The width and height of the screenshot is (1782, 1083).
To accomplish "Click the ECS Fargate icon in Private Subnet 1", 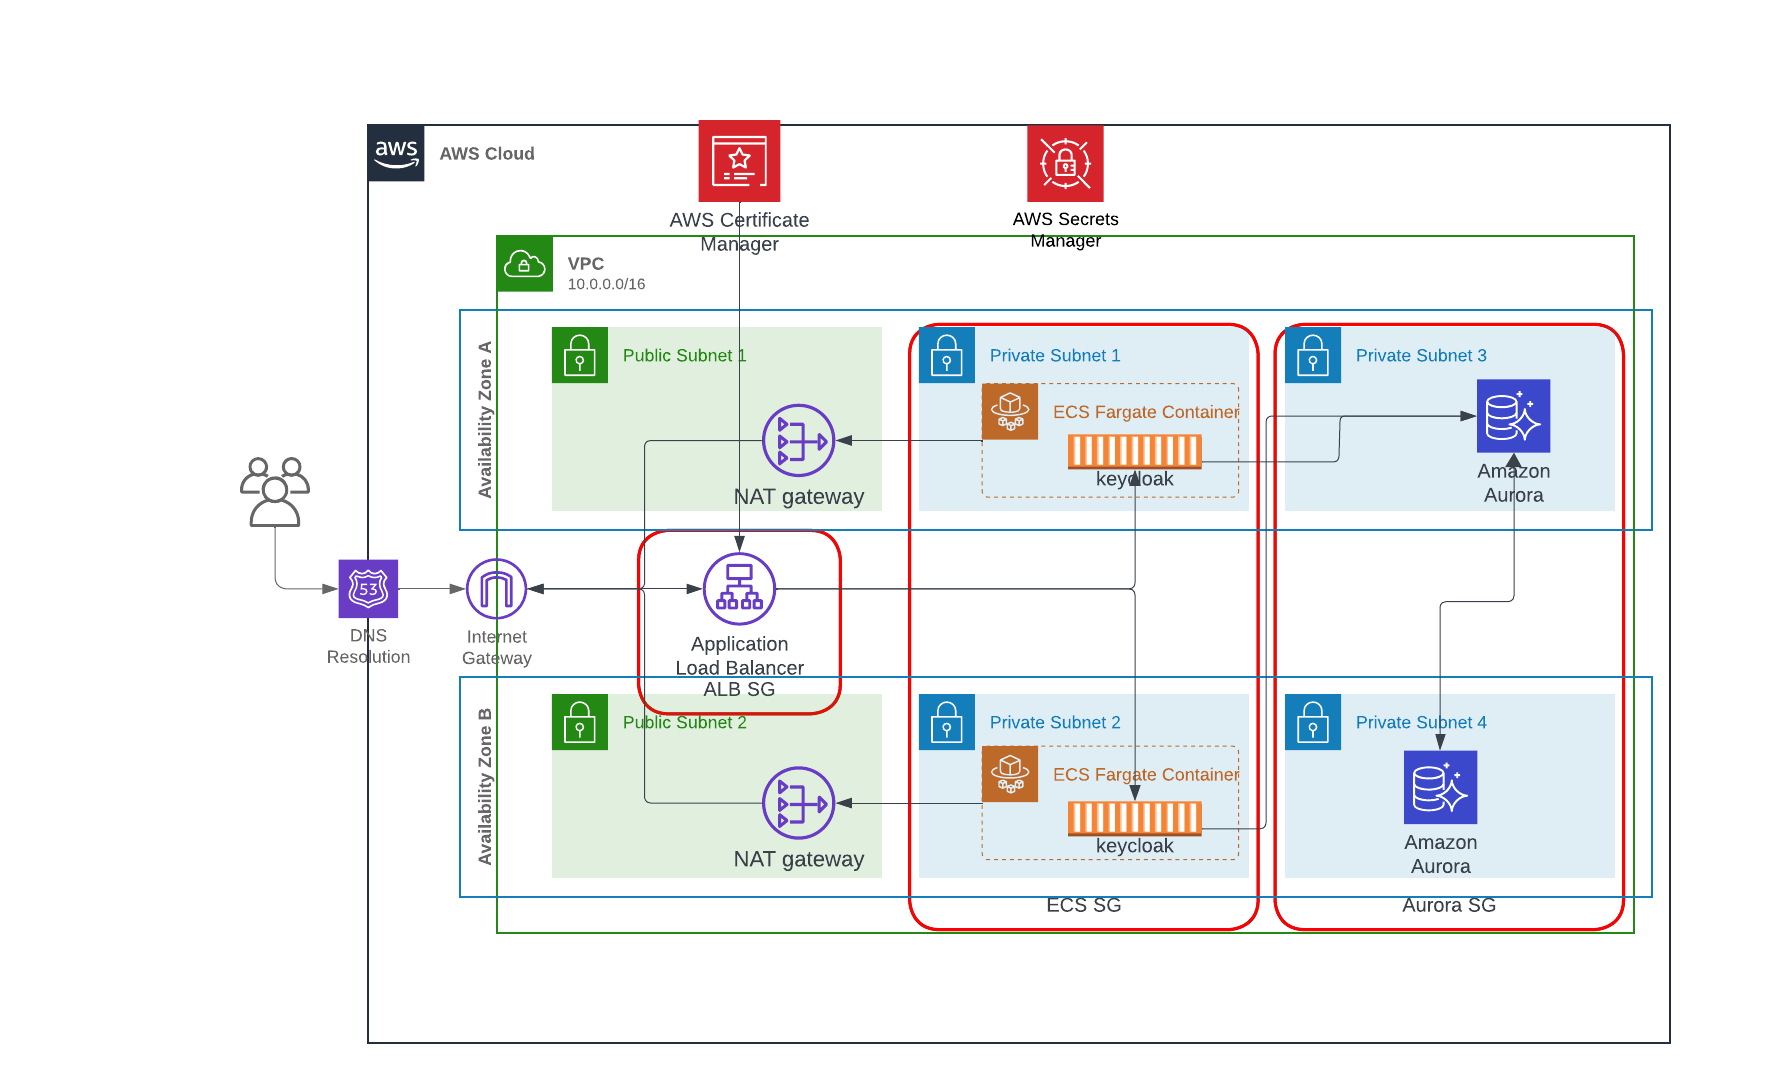I will coord(1010,411).
